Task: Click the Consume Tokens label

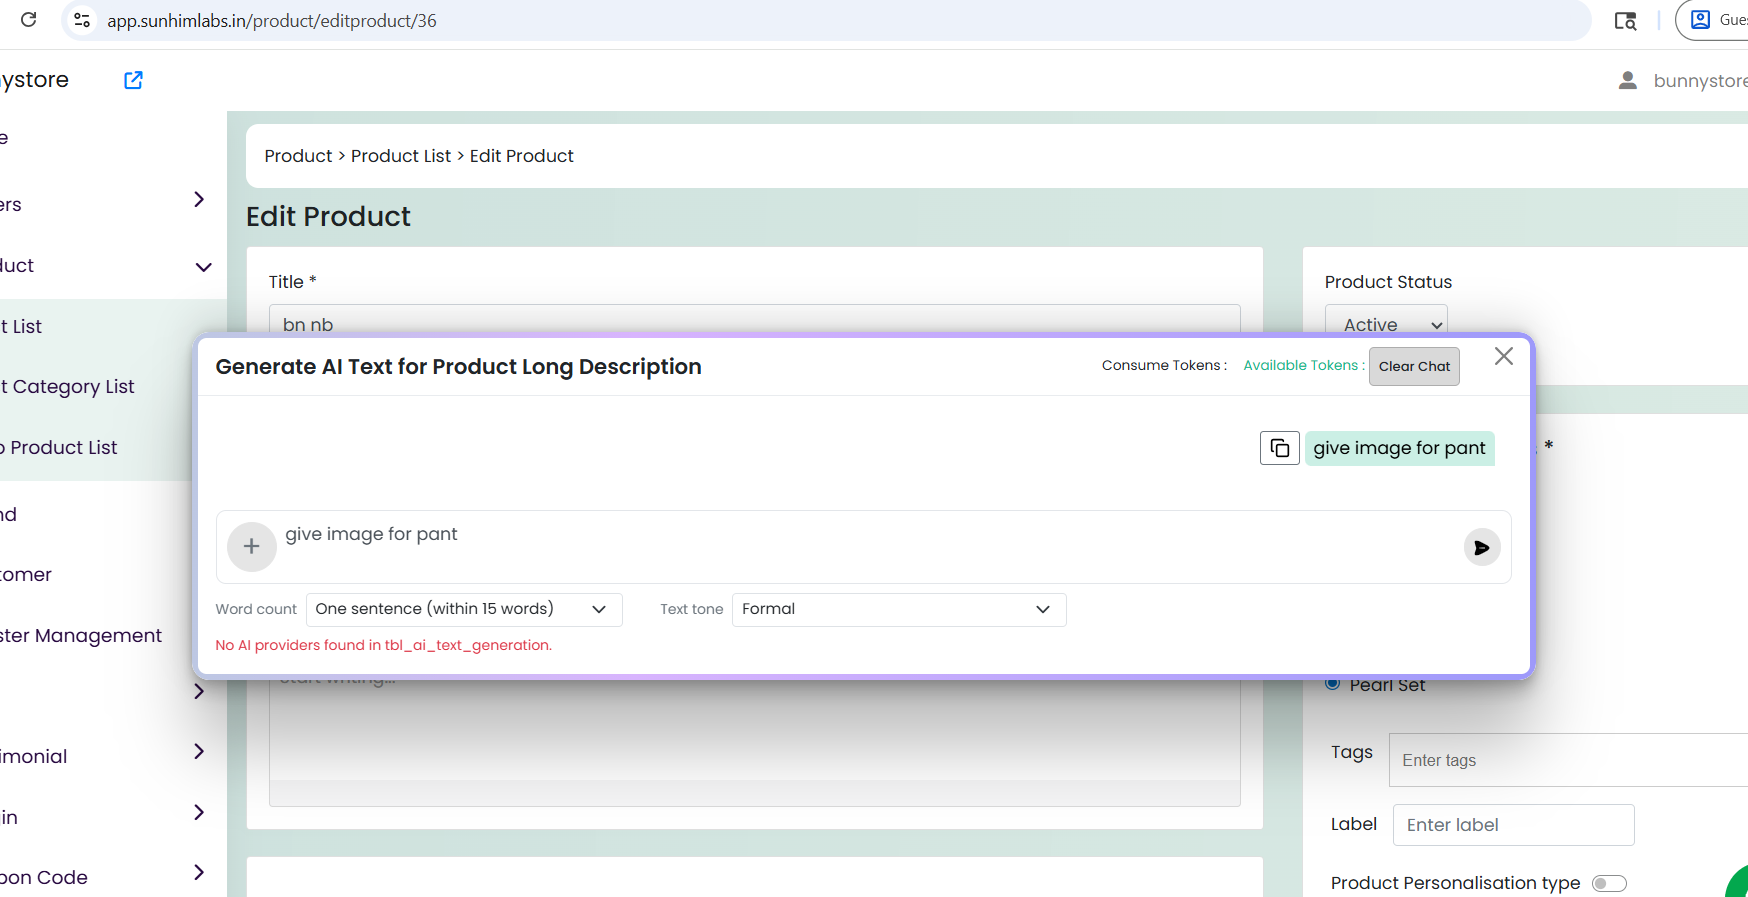Action: [x=1162, y=365]
